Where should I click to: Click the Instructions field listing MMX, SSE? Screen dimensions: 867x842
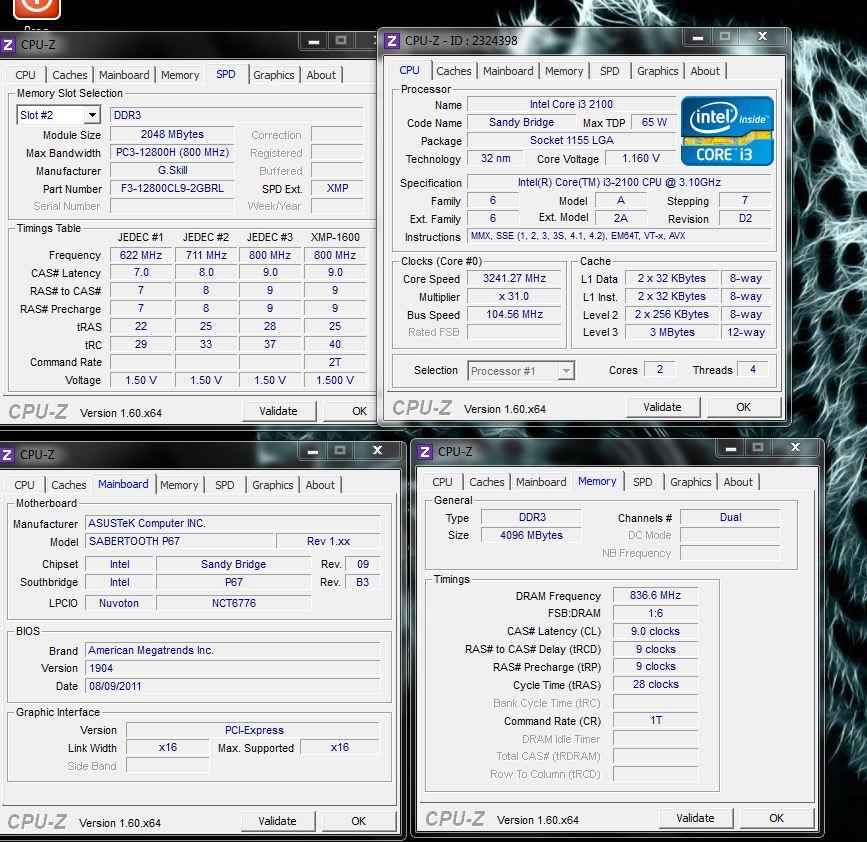(x=619, y=236)
